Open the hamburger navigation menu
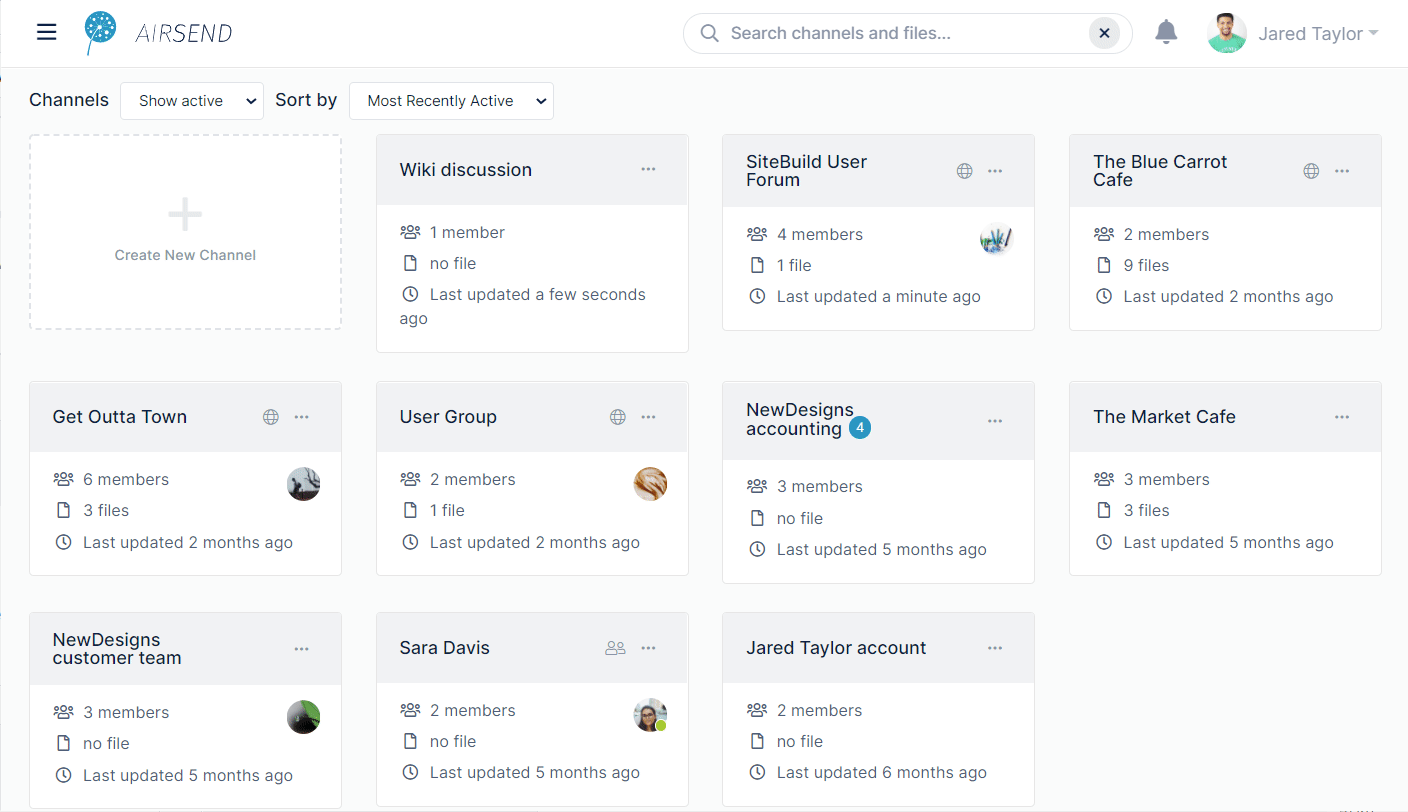 46,33
